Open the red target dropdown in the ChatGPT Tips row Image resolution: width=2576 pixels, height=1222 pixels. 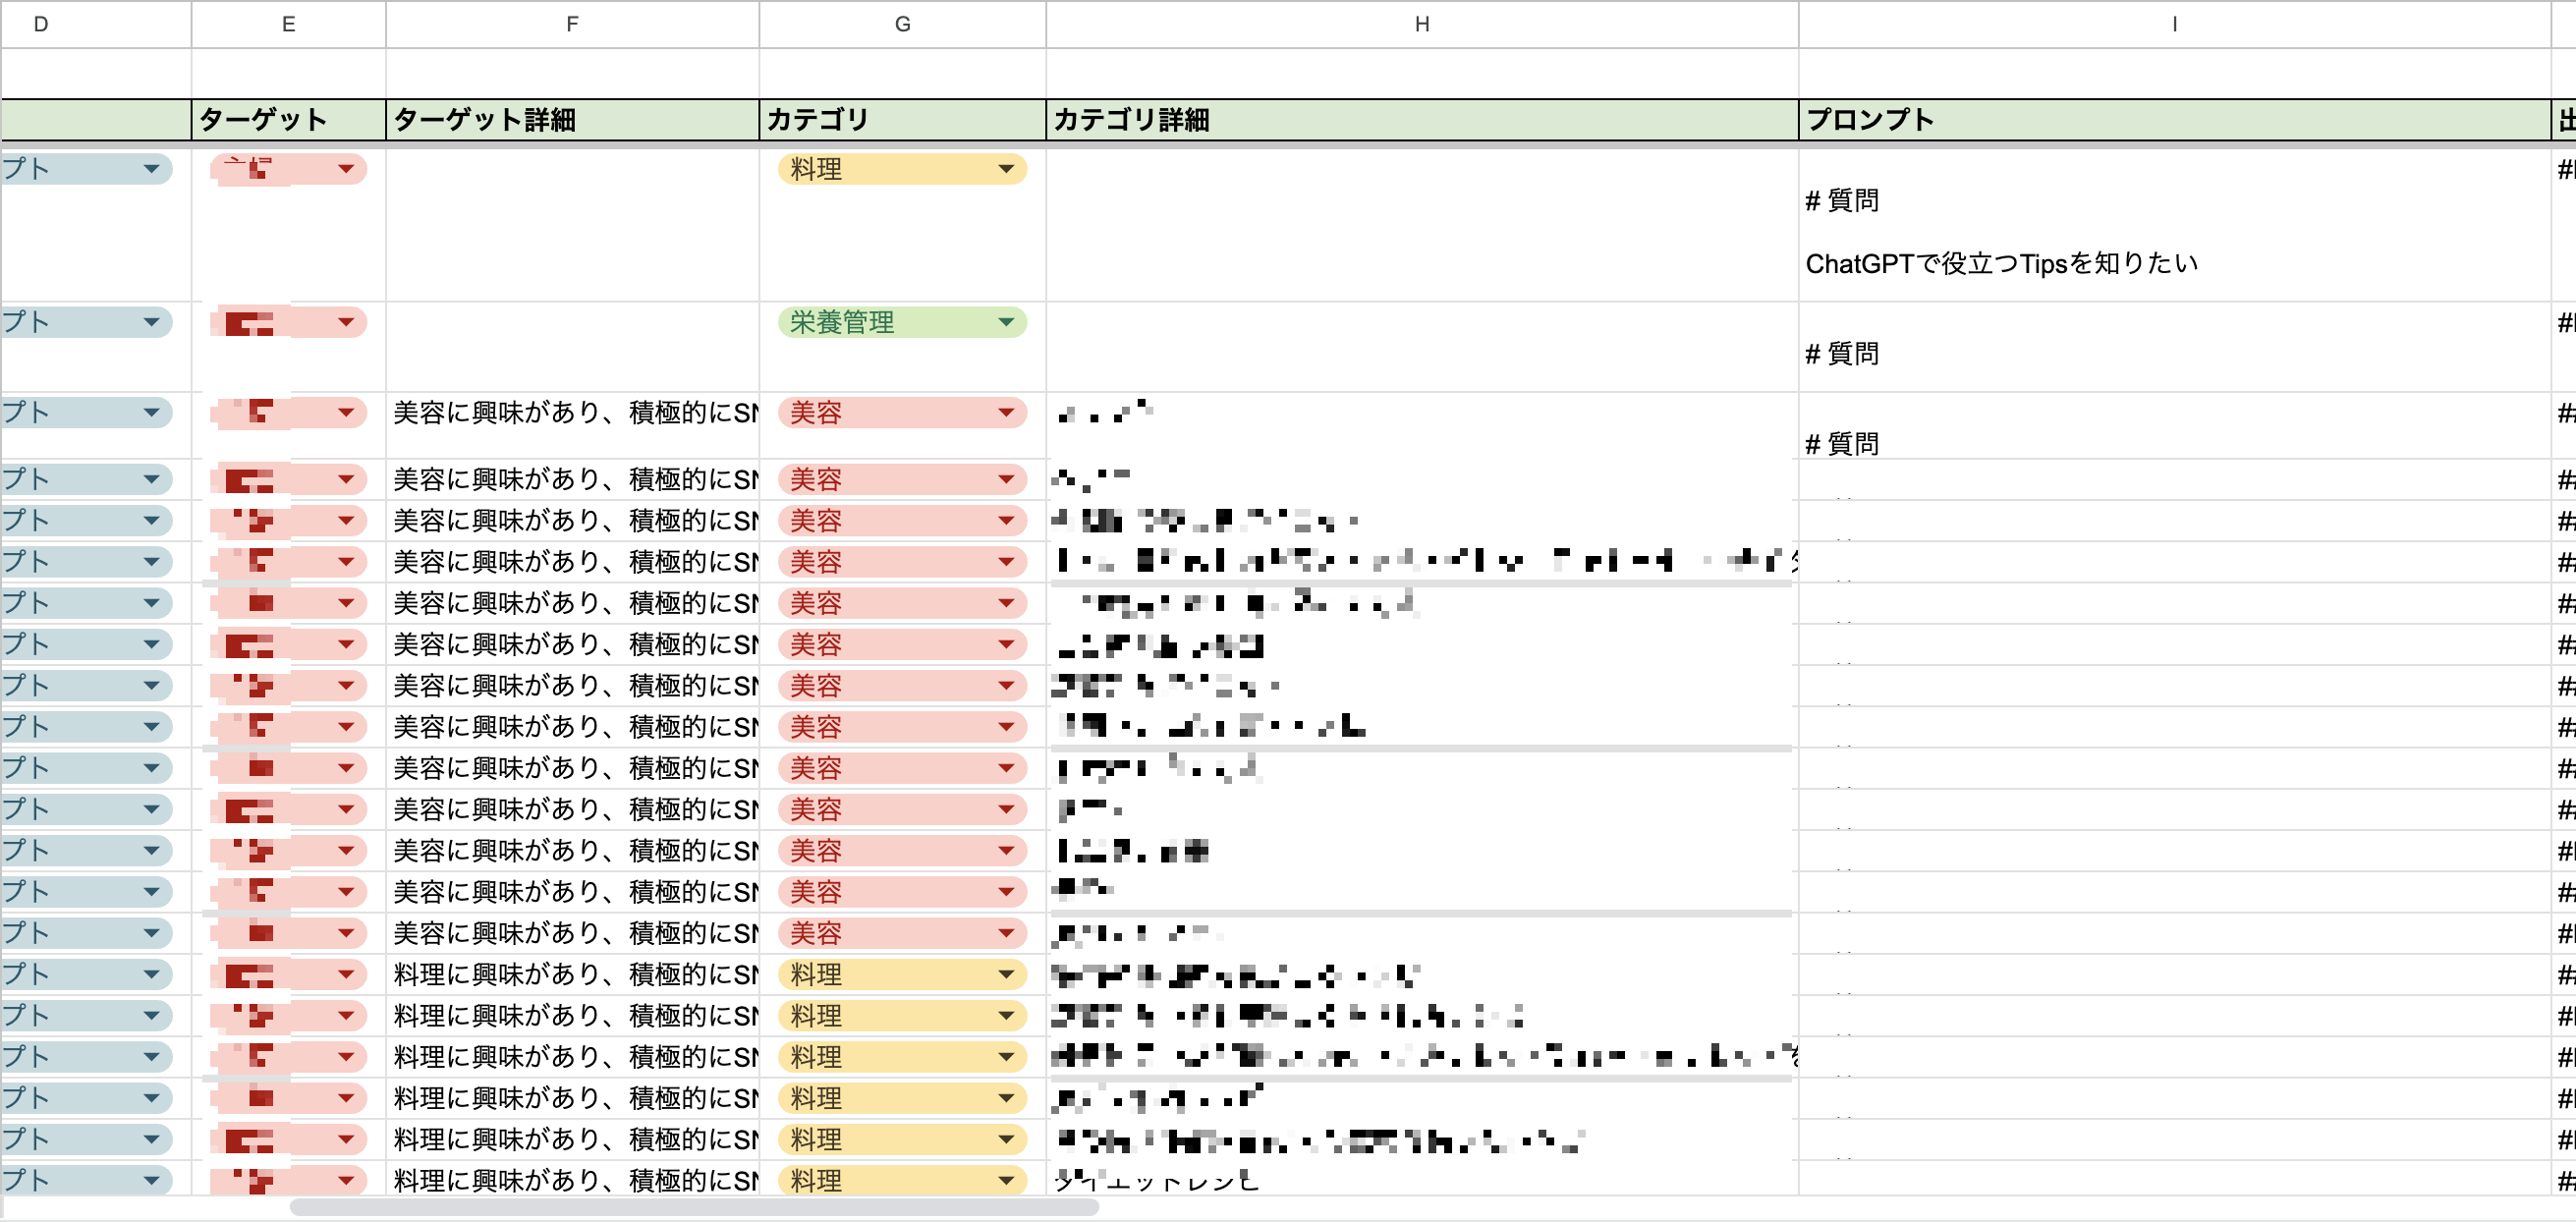pyautogui.click(x=345, y=169)
